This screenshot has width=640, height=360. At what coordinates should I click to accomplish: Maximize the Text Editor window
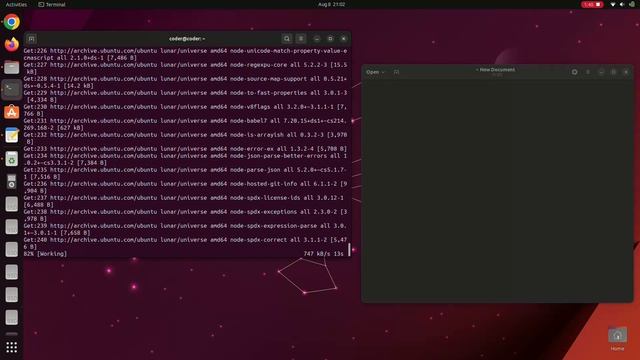(613, 72)
